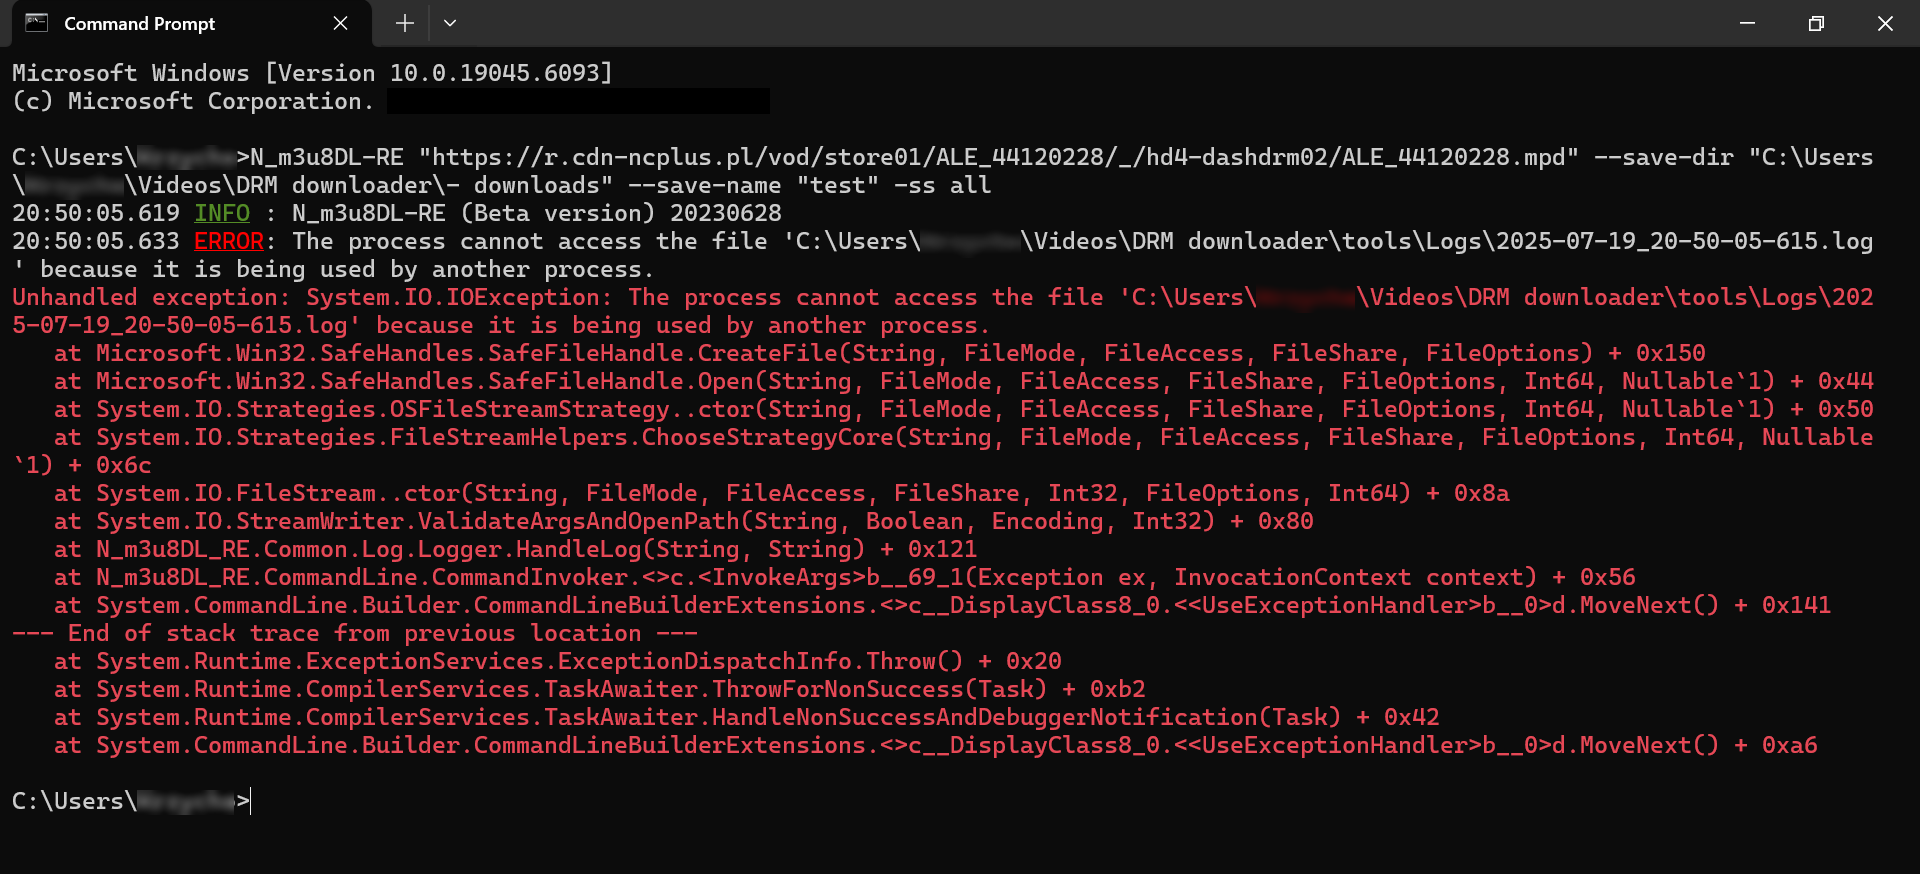Close the Command Prompt tab
The height and width of the screenshot is (874, 1920).
coord(340,23)
